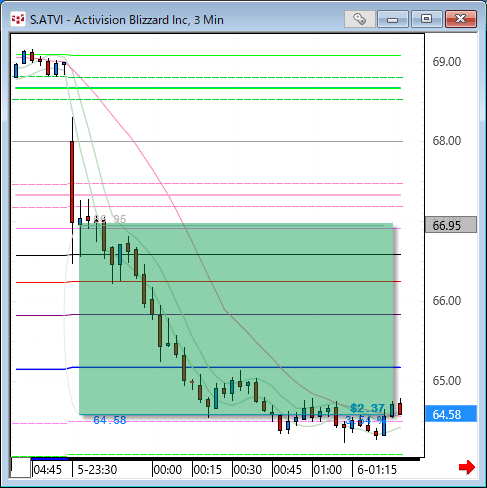
Task: Close the S.ATVI chart window
Action: pyautogui.click(x=461, y=19)
